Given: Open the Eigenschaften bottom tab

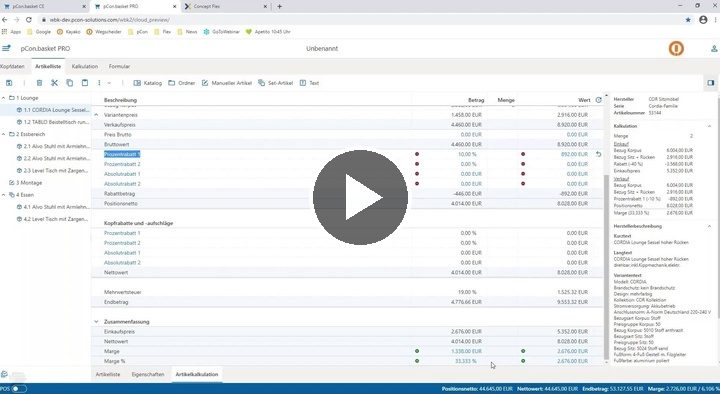Looking at the screenshot, I should click(x=148, y=375).
